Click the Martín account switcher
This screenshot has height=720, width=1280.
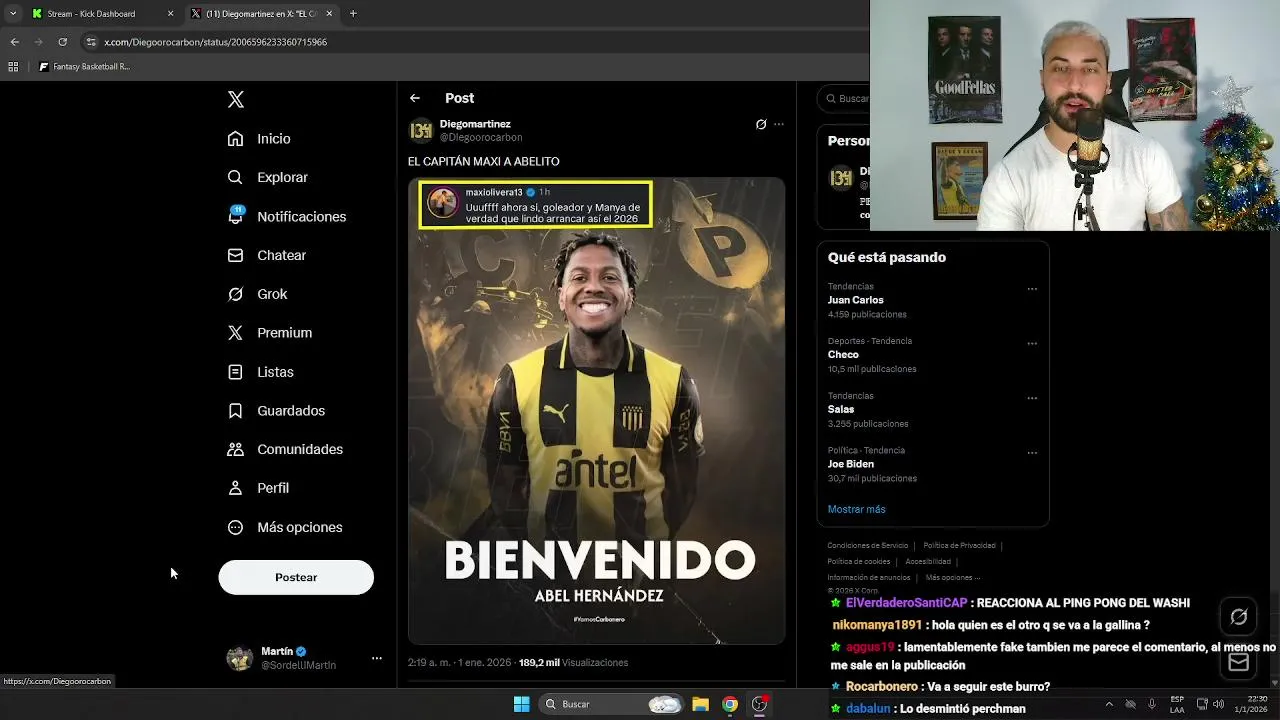[303, 658]
